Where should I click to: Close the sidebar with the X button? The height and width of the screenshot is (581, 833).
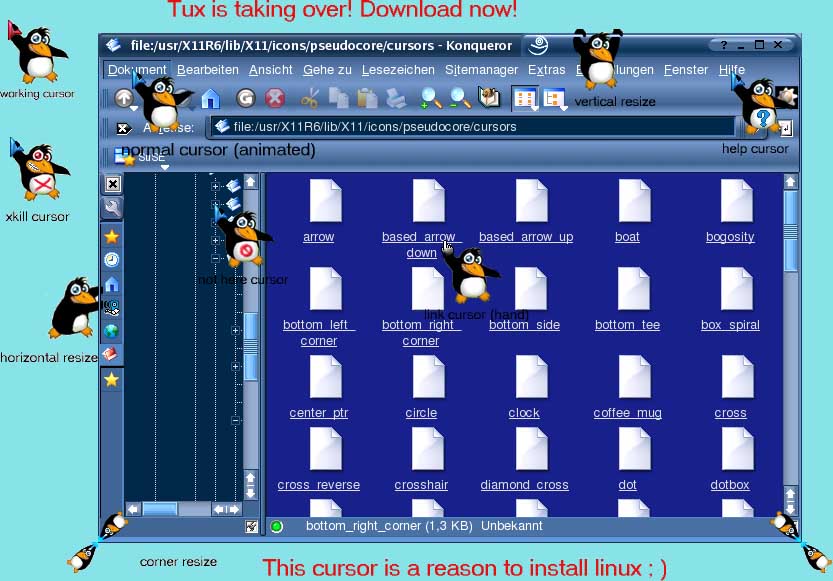pyautogui.click(x=113, y=184)
